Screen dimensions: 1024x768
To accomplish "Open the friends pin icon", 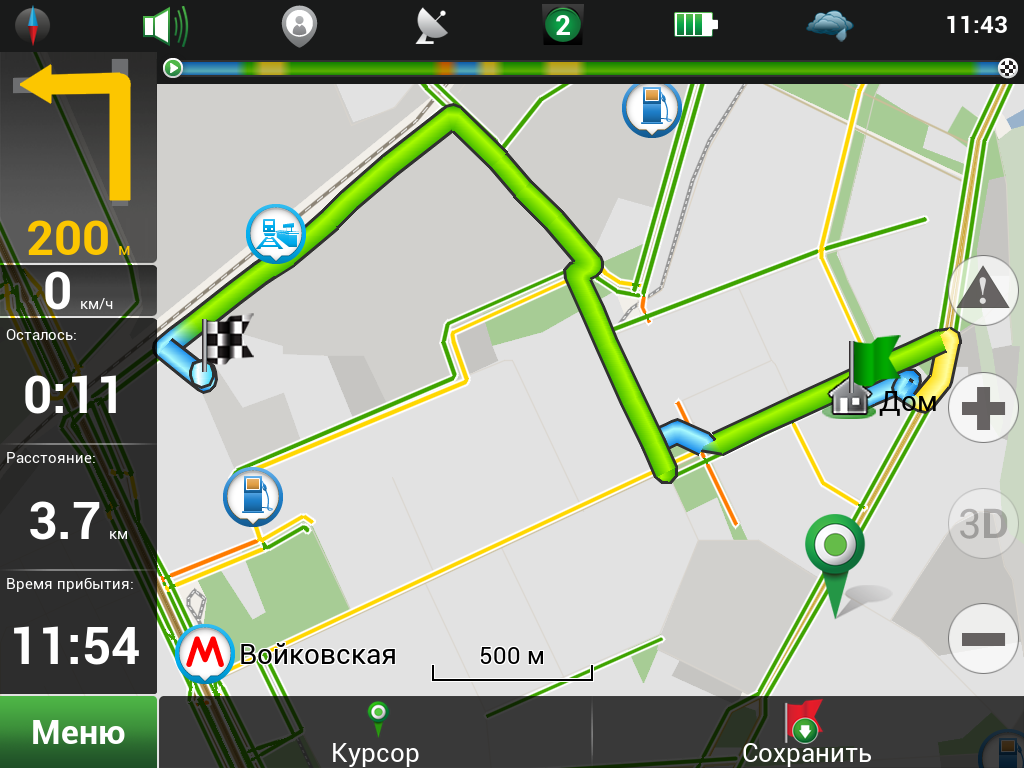I will pyautogui.click(x=299, y=26).
